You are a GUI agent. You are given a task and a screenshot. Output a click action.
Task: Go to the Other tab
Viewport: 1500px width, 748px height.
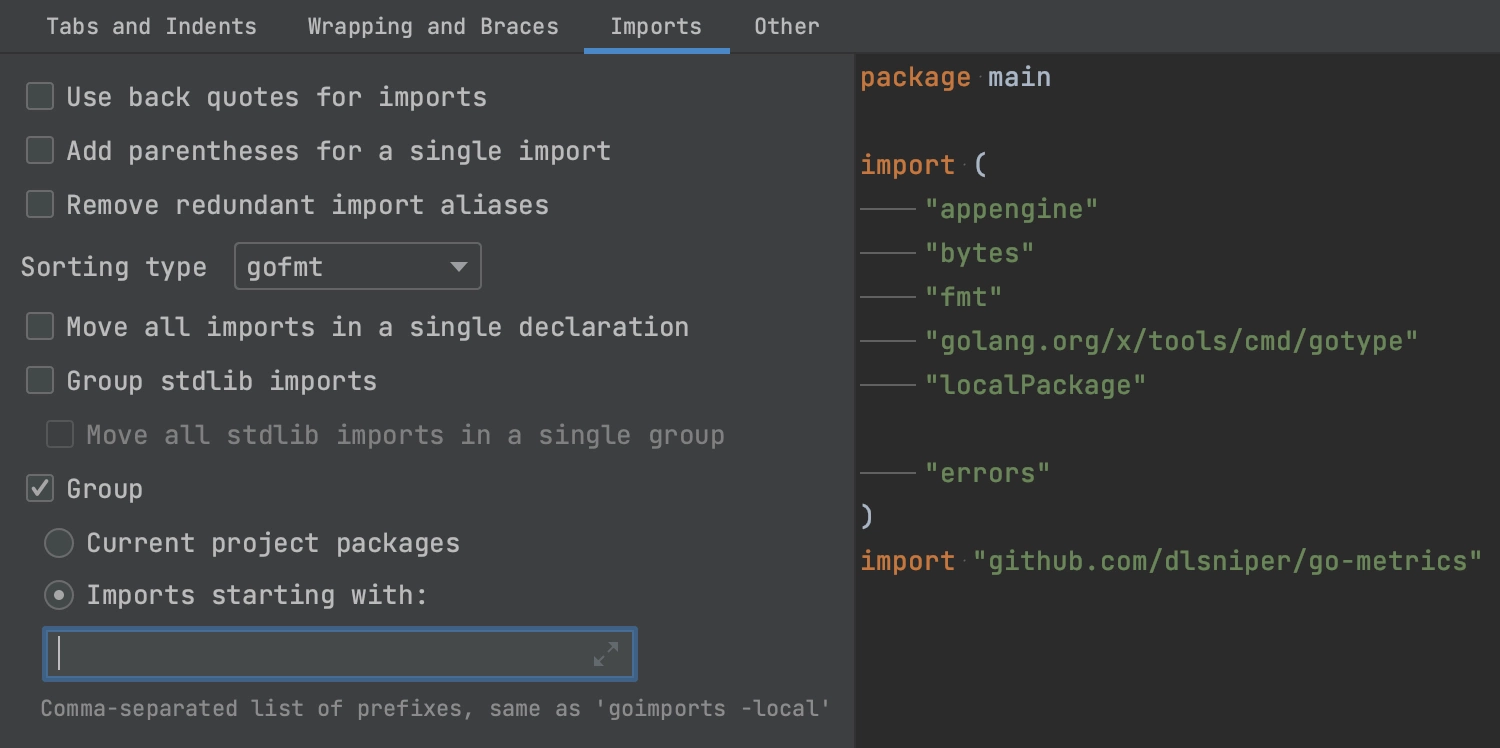[x=787, y=27]
